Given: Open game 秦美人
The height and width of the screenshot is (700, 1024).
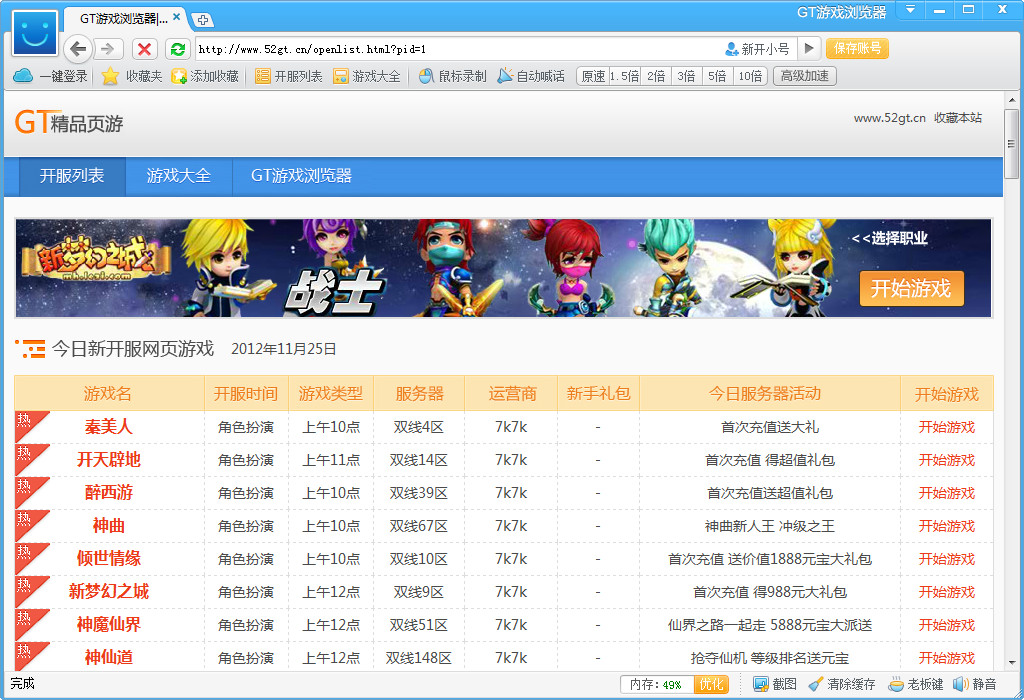Looking at the screenshot, I should 108,426.
